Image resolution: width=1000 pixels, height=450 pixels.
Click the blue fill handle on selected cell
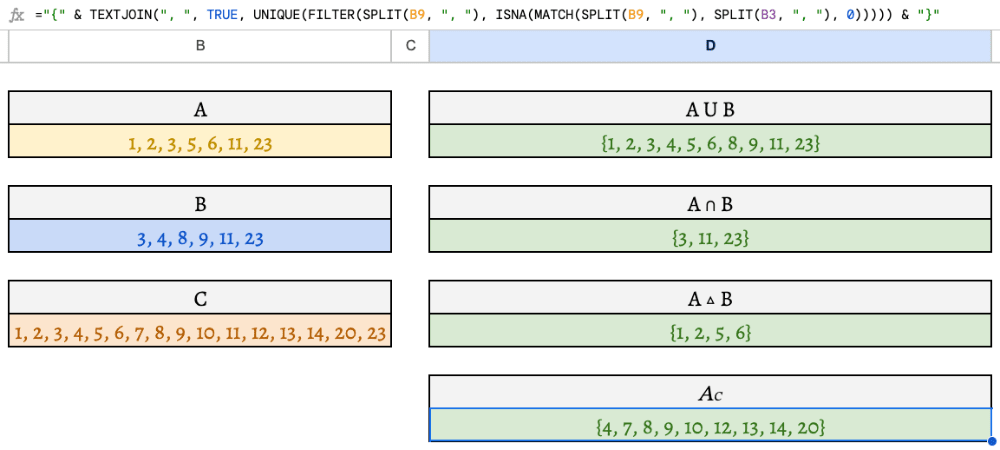[x=991, y=441]
